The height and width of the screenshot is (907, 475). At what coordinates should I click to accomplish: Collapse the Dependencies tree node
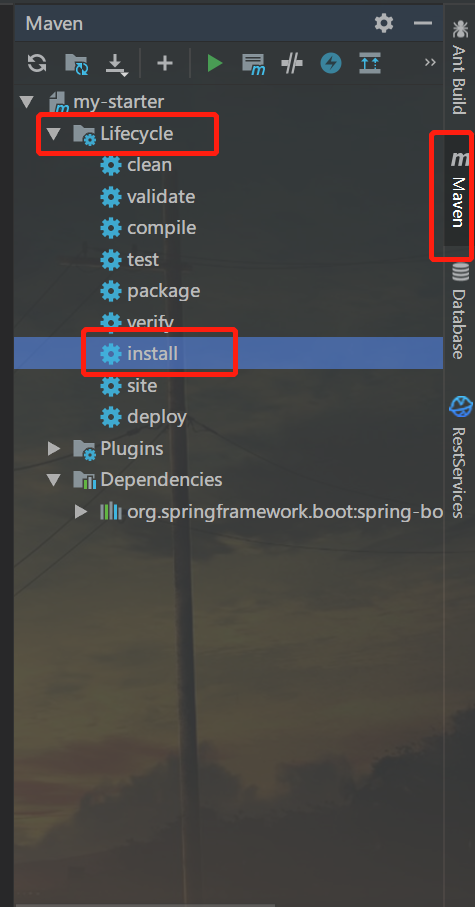click(54, 480)
